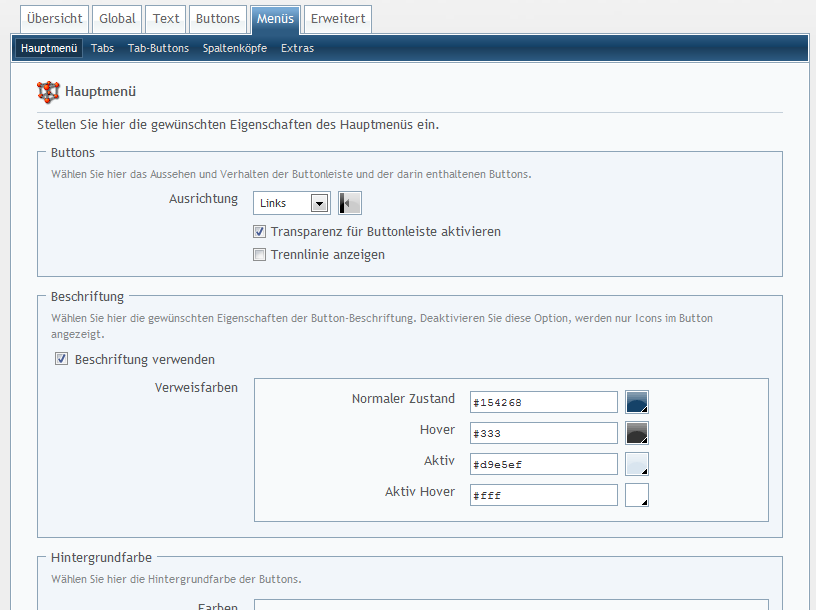Click the Normaler Zustand color input field
Image resolution: width=816 pixels, height=610 pixels.
543,402
